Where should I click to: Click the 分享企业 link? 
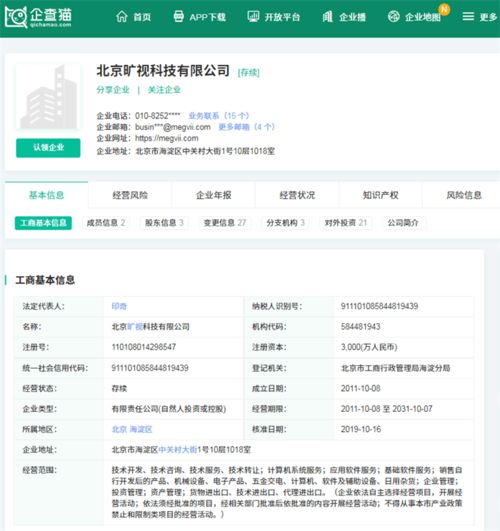pyautogui.click(x=113, y=90)
